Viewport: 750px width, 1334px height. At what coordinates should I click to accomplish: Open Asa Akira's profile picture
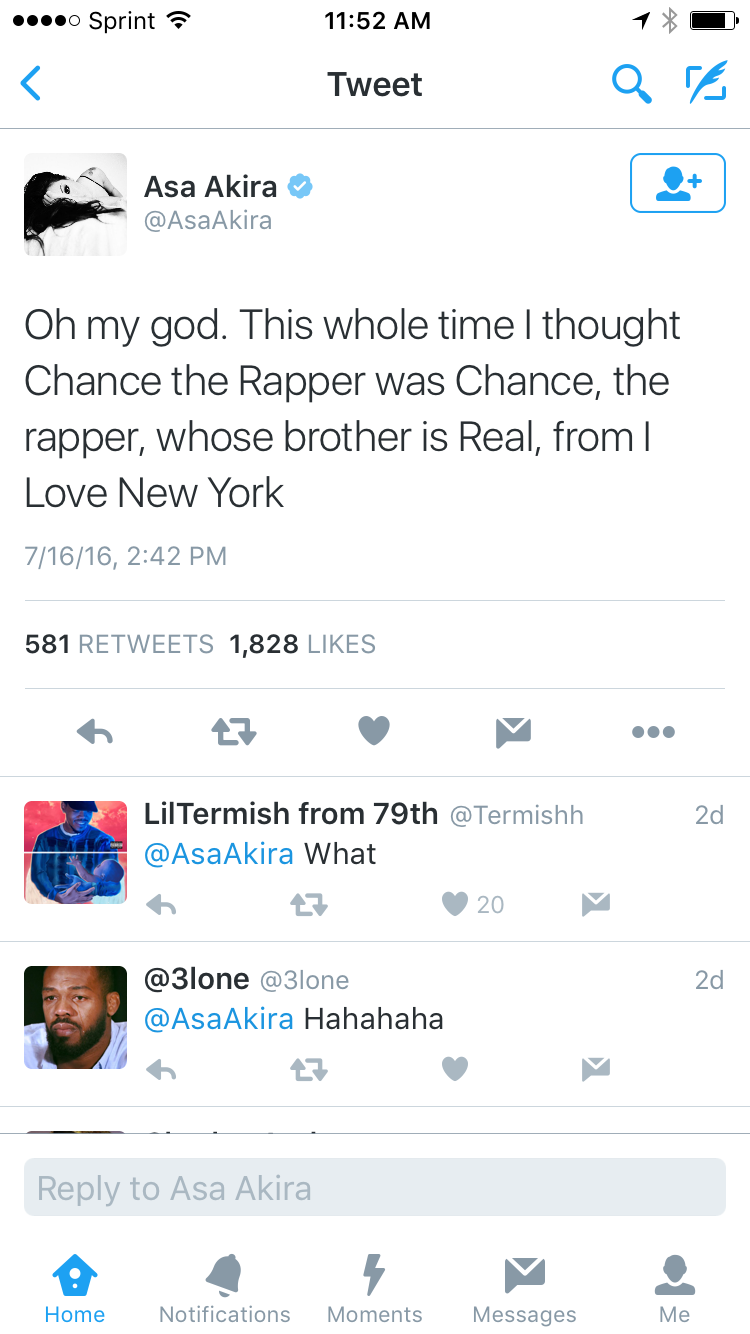(76, 204)
